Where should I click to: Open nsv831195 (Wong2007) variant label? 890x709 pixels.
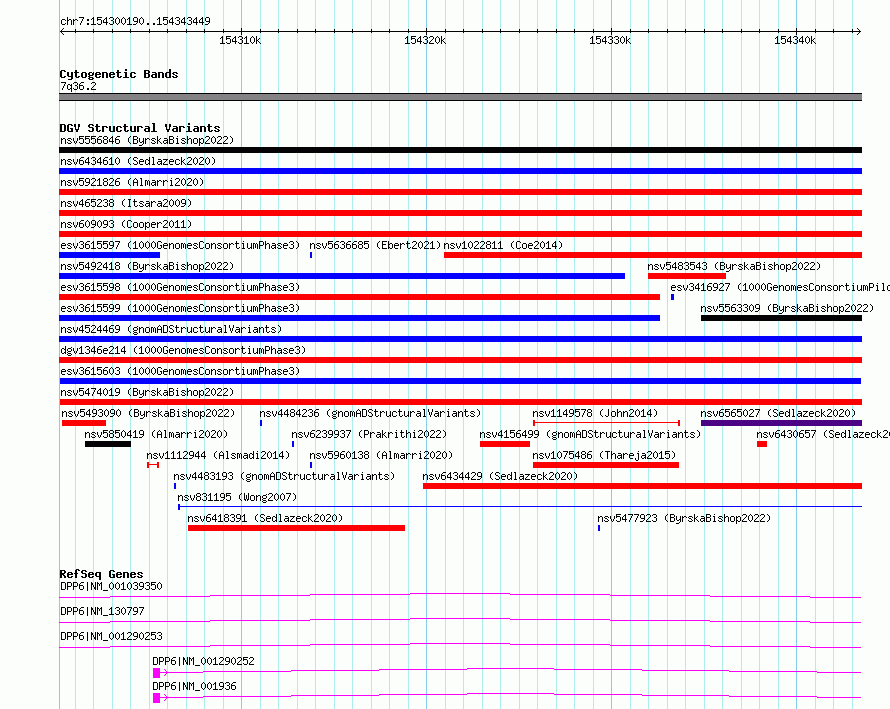pos(237,497)
